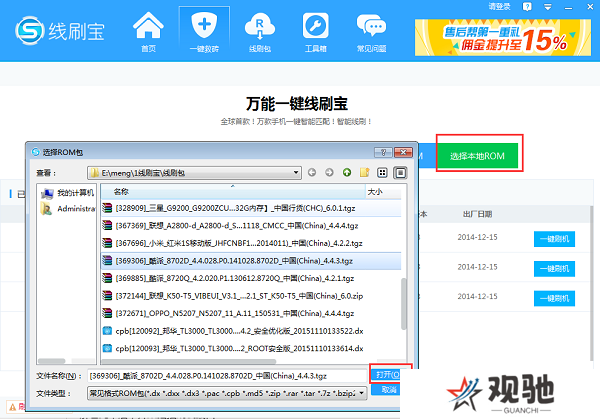The width and height of the screenshot is (600, 419).
Task: Click 一键刷机 button in second 2014-12-15 row
Action: [554, 269]
